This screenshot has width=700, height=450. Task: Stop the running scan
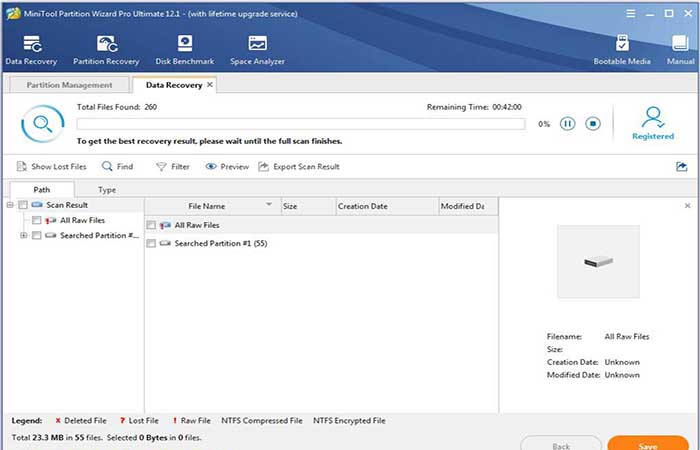click(593, 124)
